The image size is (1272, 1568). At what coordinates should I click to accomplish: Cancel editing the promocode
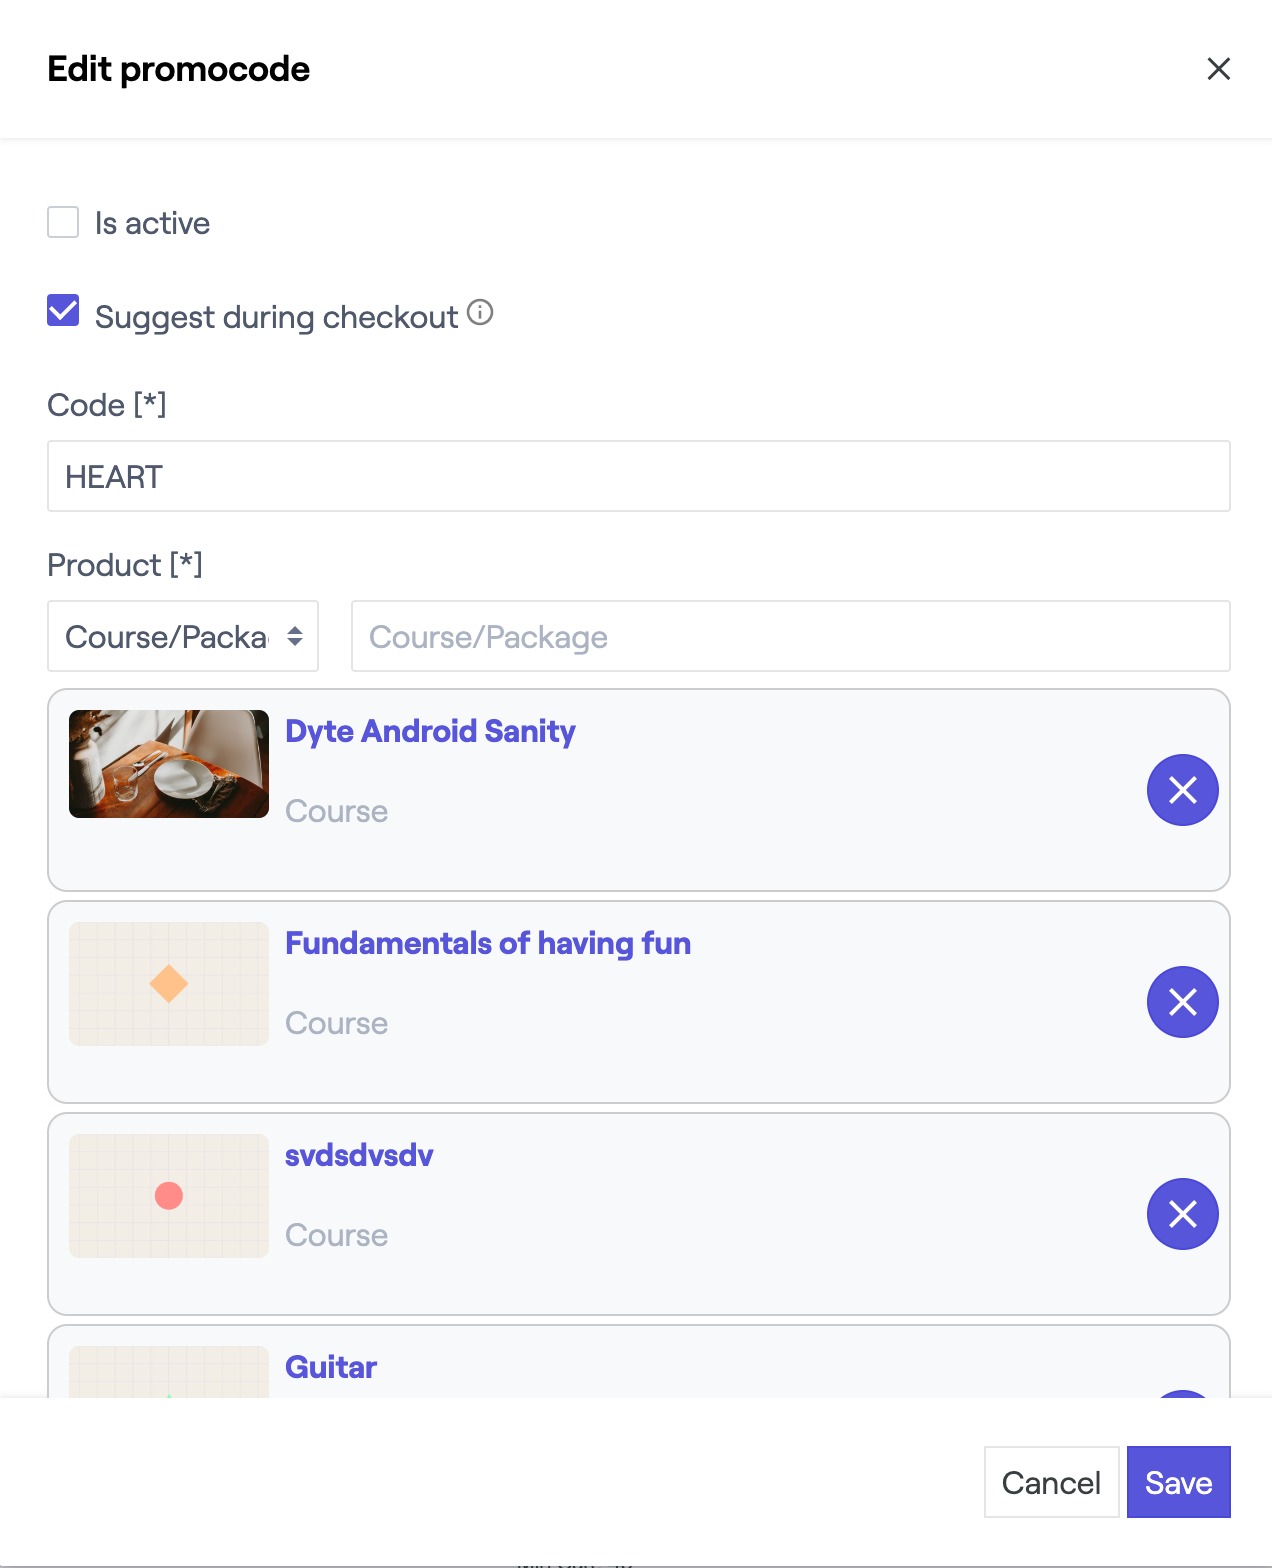tap(1051, 1482)
